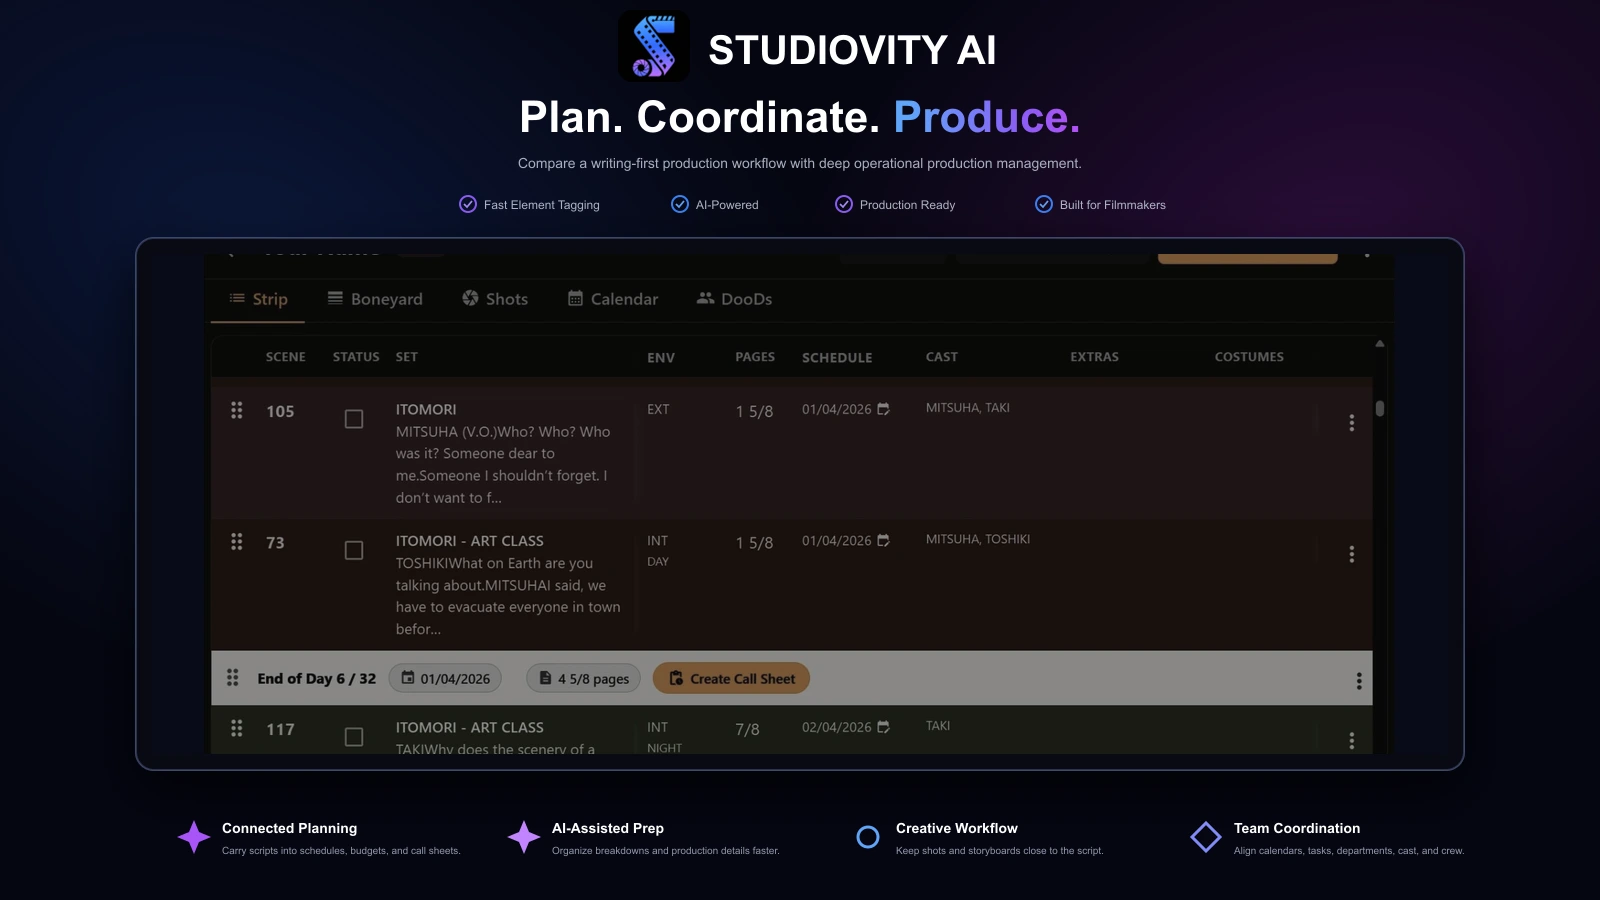Screen dimensions: 1600x900
Task: Click the Connected Planning heading
Action: tap(289, 828)
